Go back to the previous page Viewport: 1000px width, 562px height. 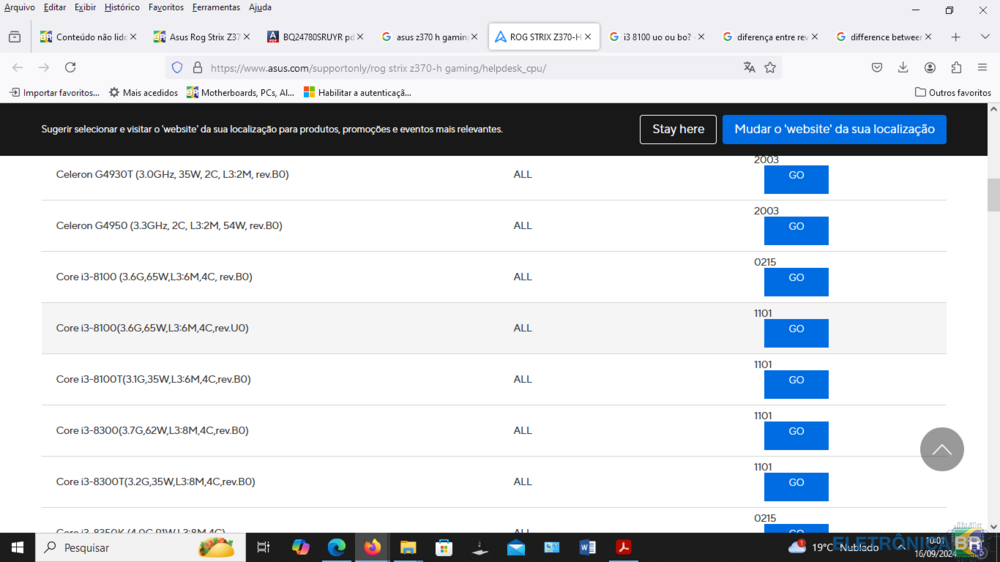tap(17, 68)
